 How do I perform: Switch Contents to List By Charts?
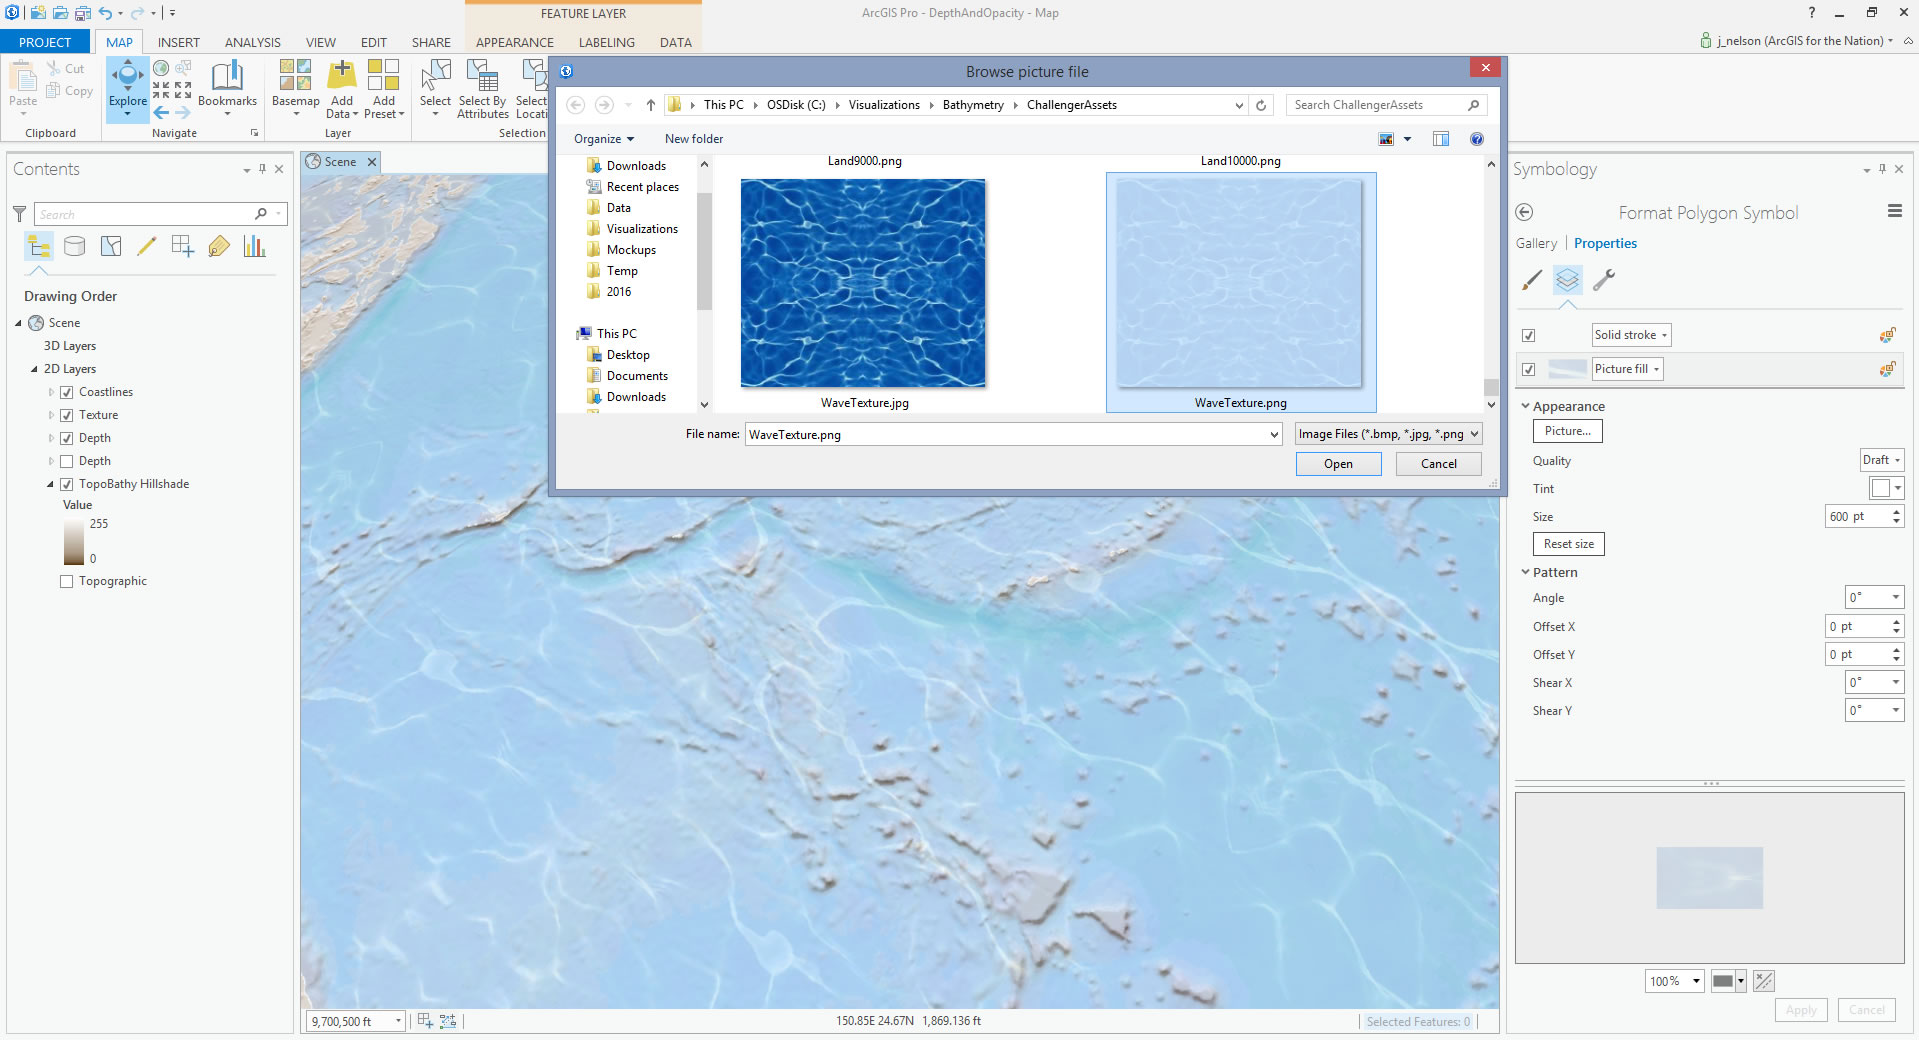[255, 246]
